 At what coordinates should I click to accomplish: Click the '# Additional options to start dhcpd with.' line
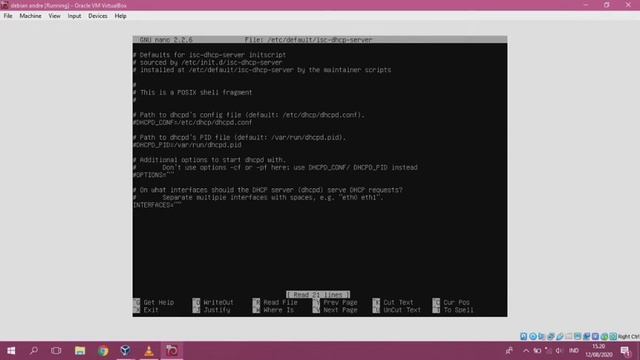209,160
